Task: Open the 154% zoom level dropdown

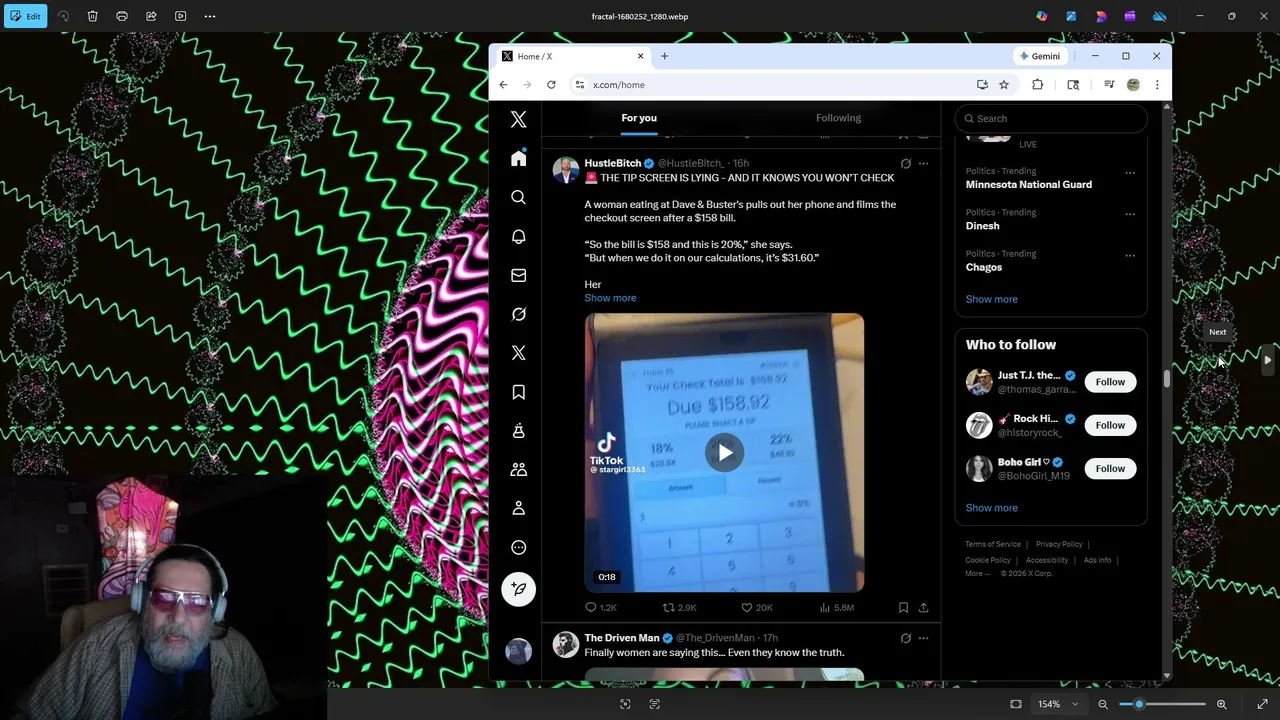Action: pyautogui.click(x=1058, y=704)
